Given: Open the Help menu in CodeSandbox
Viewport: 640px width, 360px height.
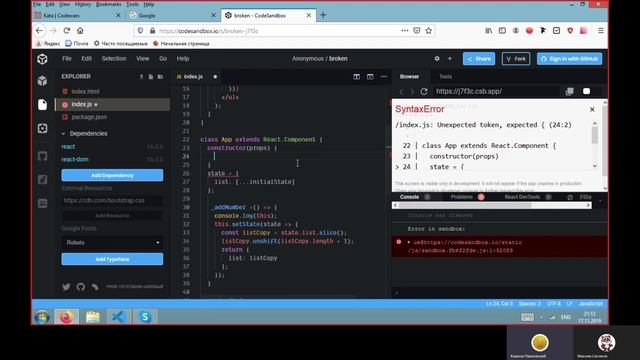Looking at the screenshot, I should (183, 59).
